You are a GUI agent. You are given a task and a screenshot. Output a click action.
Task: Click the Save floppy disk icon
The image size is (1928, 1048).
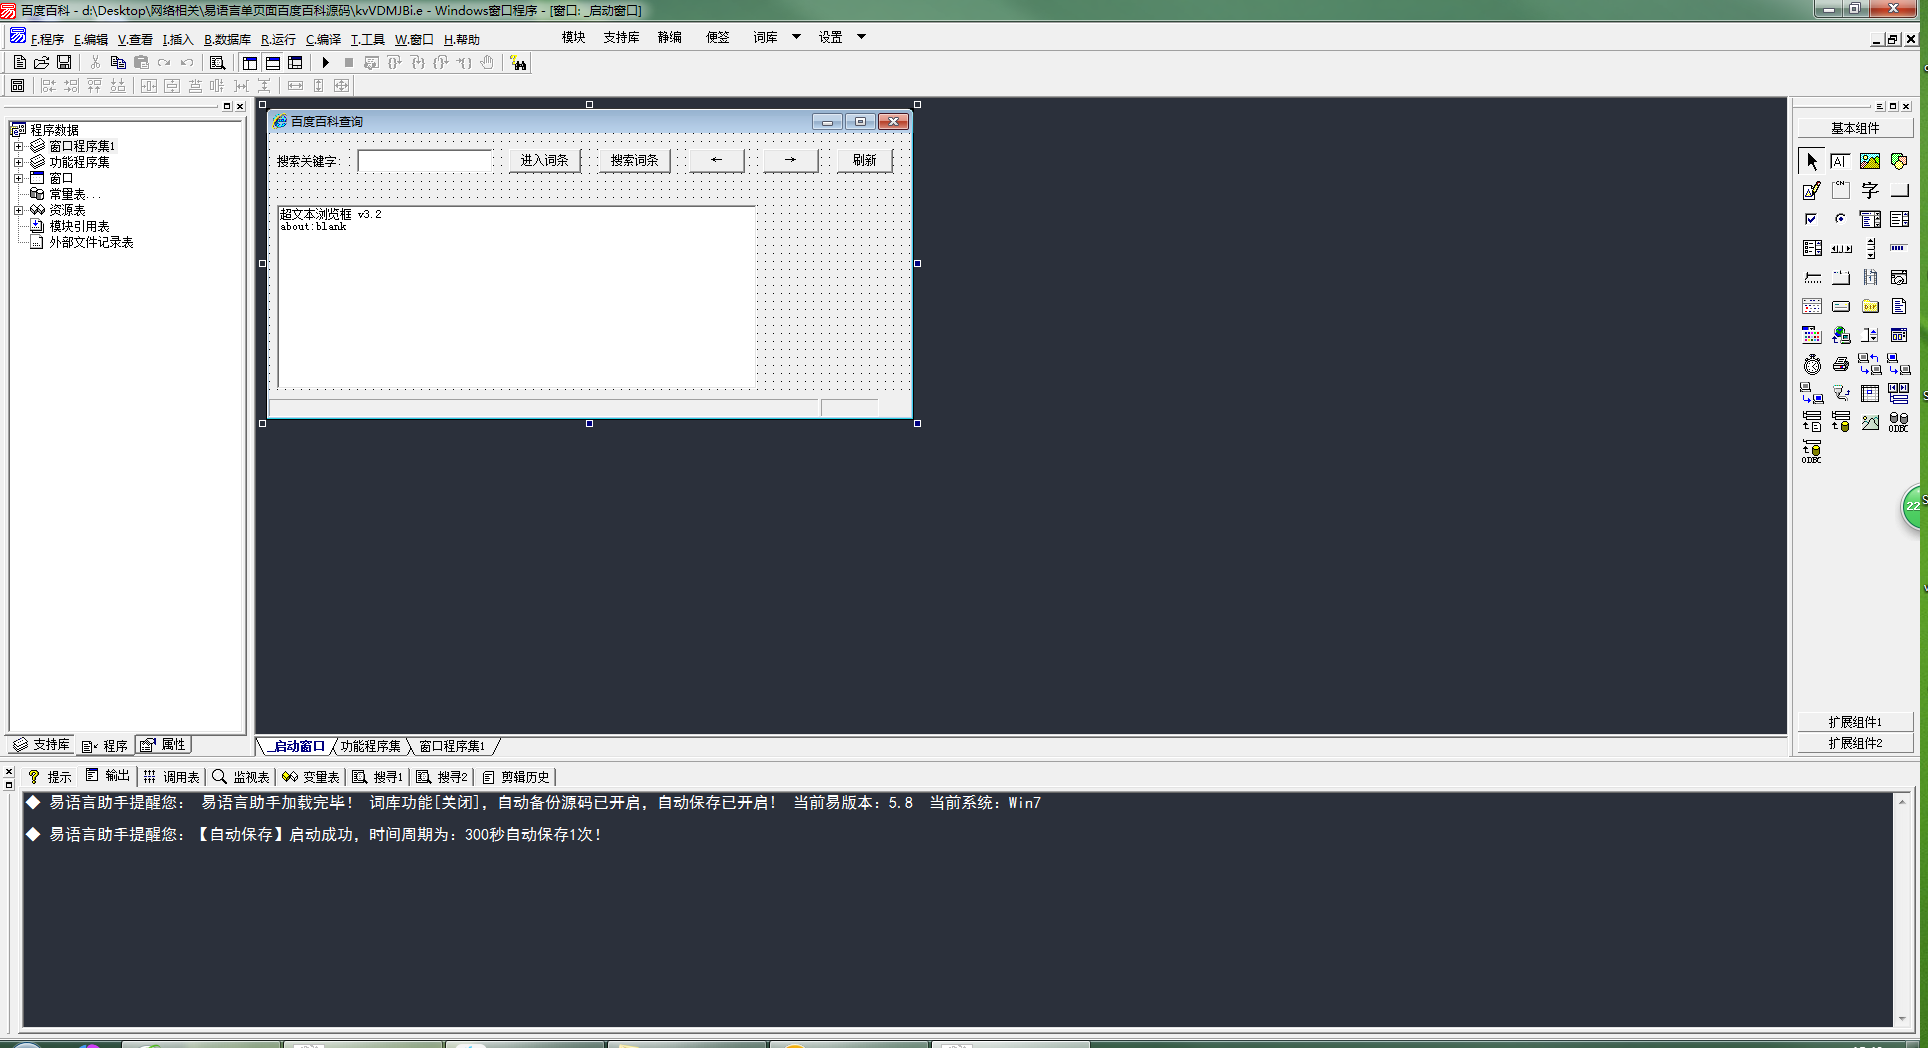point(64,63)
